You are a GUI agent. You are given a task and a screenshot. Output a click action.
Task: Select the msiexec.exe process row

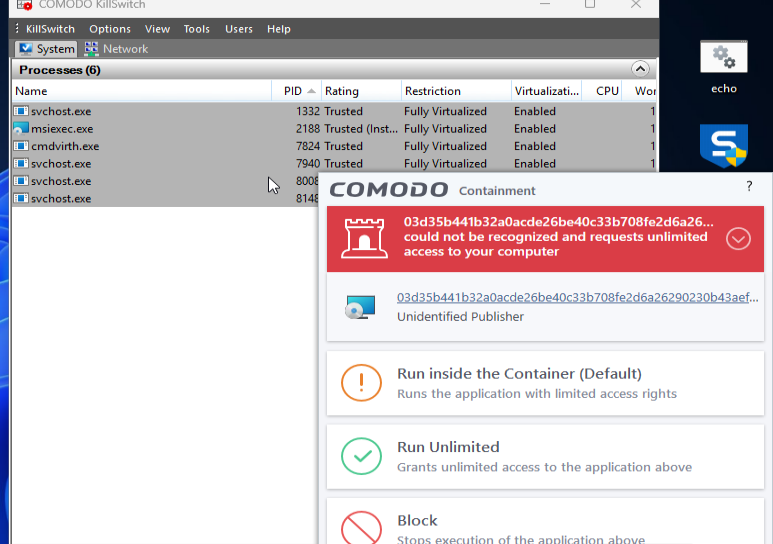coord(334,129)
